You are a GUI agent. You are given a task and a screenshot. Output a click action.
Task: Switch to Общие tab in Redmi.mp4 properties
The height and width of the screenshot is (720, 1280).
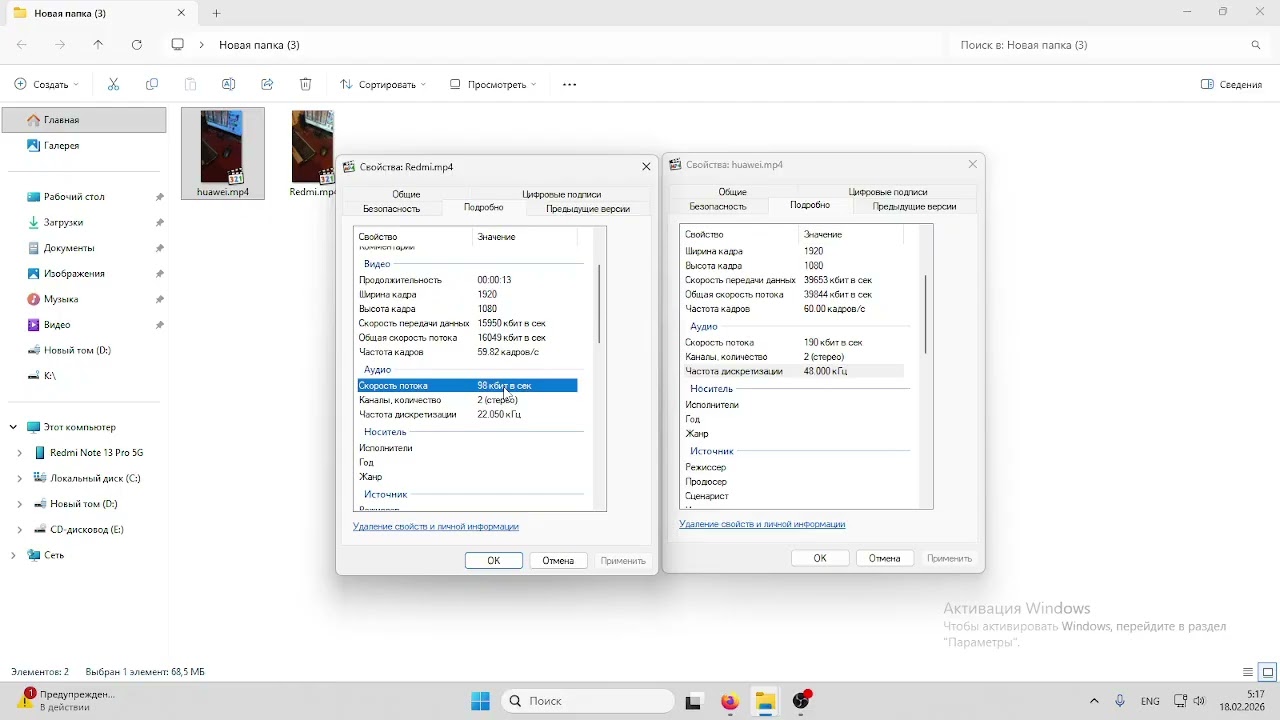(406, 194)
